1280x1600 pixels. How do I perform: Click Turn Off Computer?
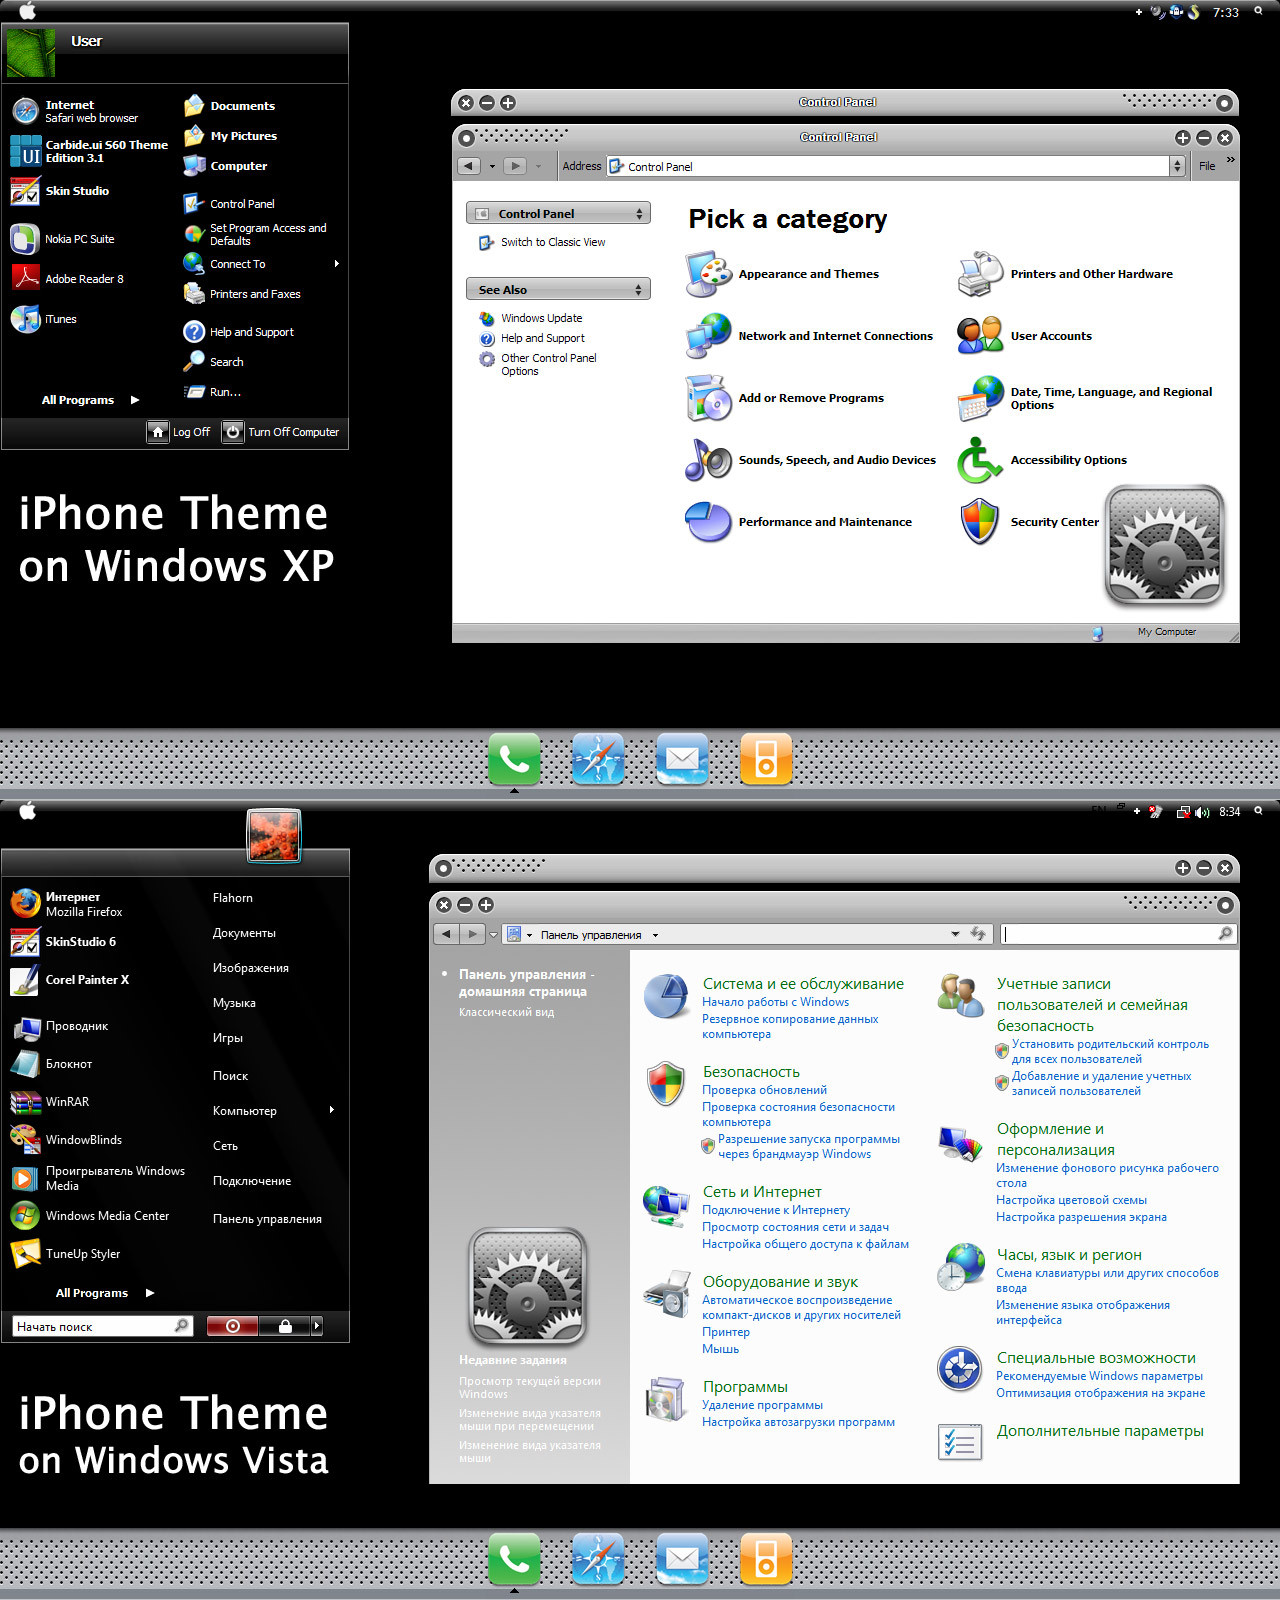coord(282,432)
